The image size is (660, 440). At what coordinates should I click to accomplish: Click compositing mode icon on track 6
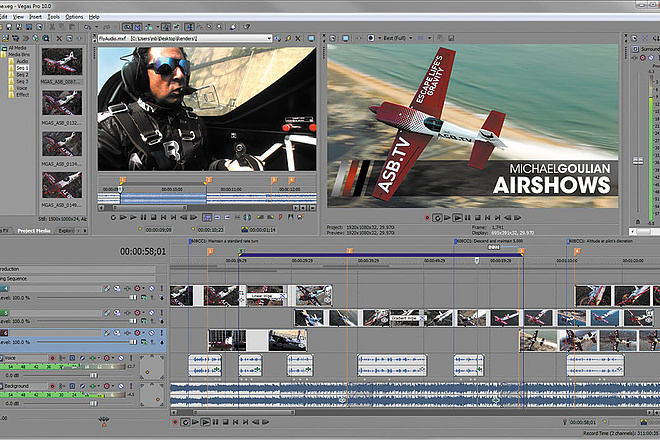(x=144, y=342)
